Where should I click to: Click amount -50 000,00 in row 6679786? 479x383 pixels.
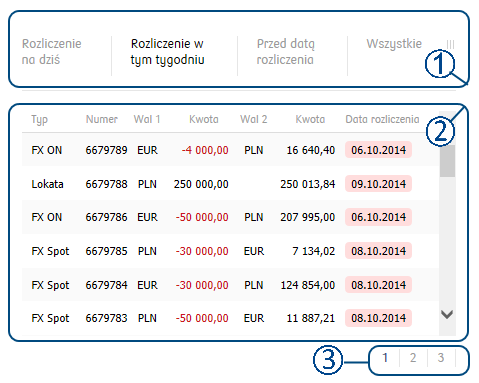coord(202,217)
